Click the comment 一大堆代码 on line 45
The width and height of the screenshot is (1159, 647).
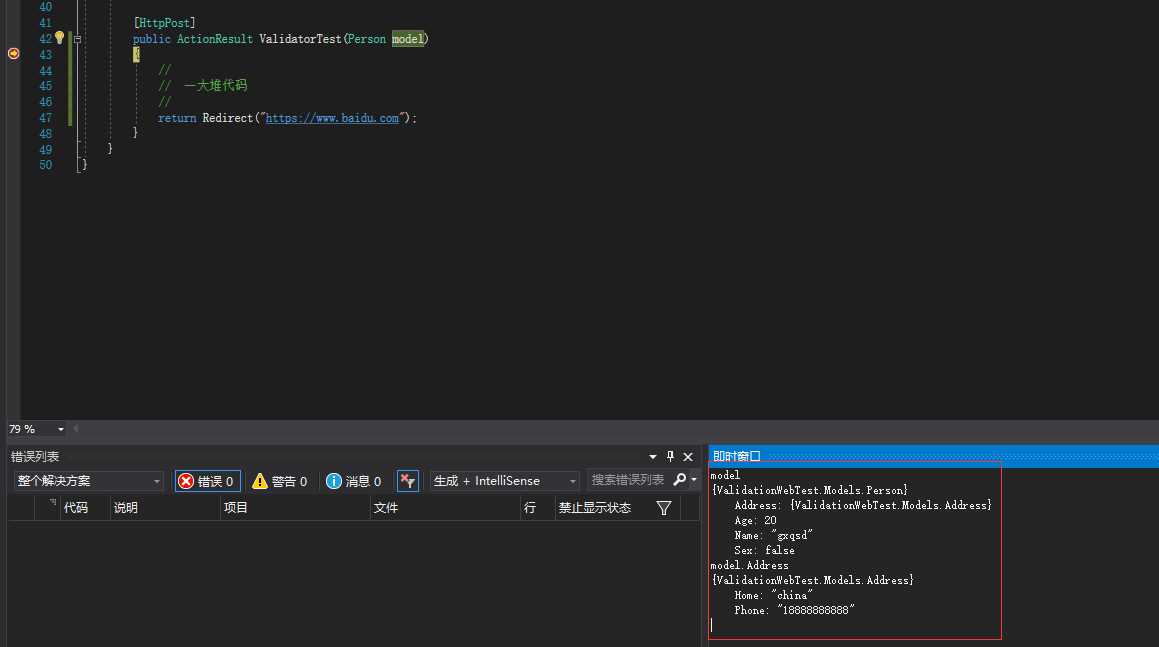click(x=215, y=86)
